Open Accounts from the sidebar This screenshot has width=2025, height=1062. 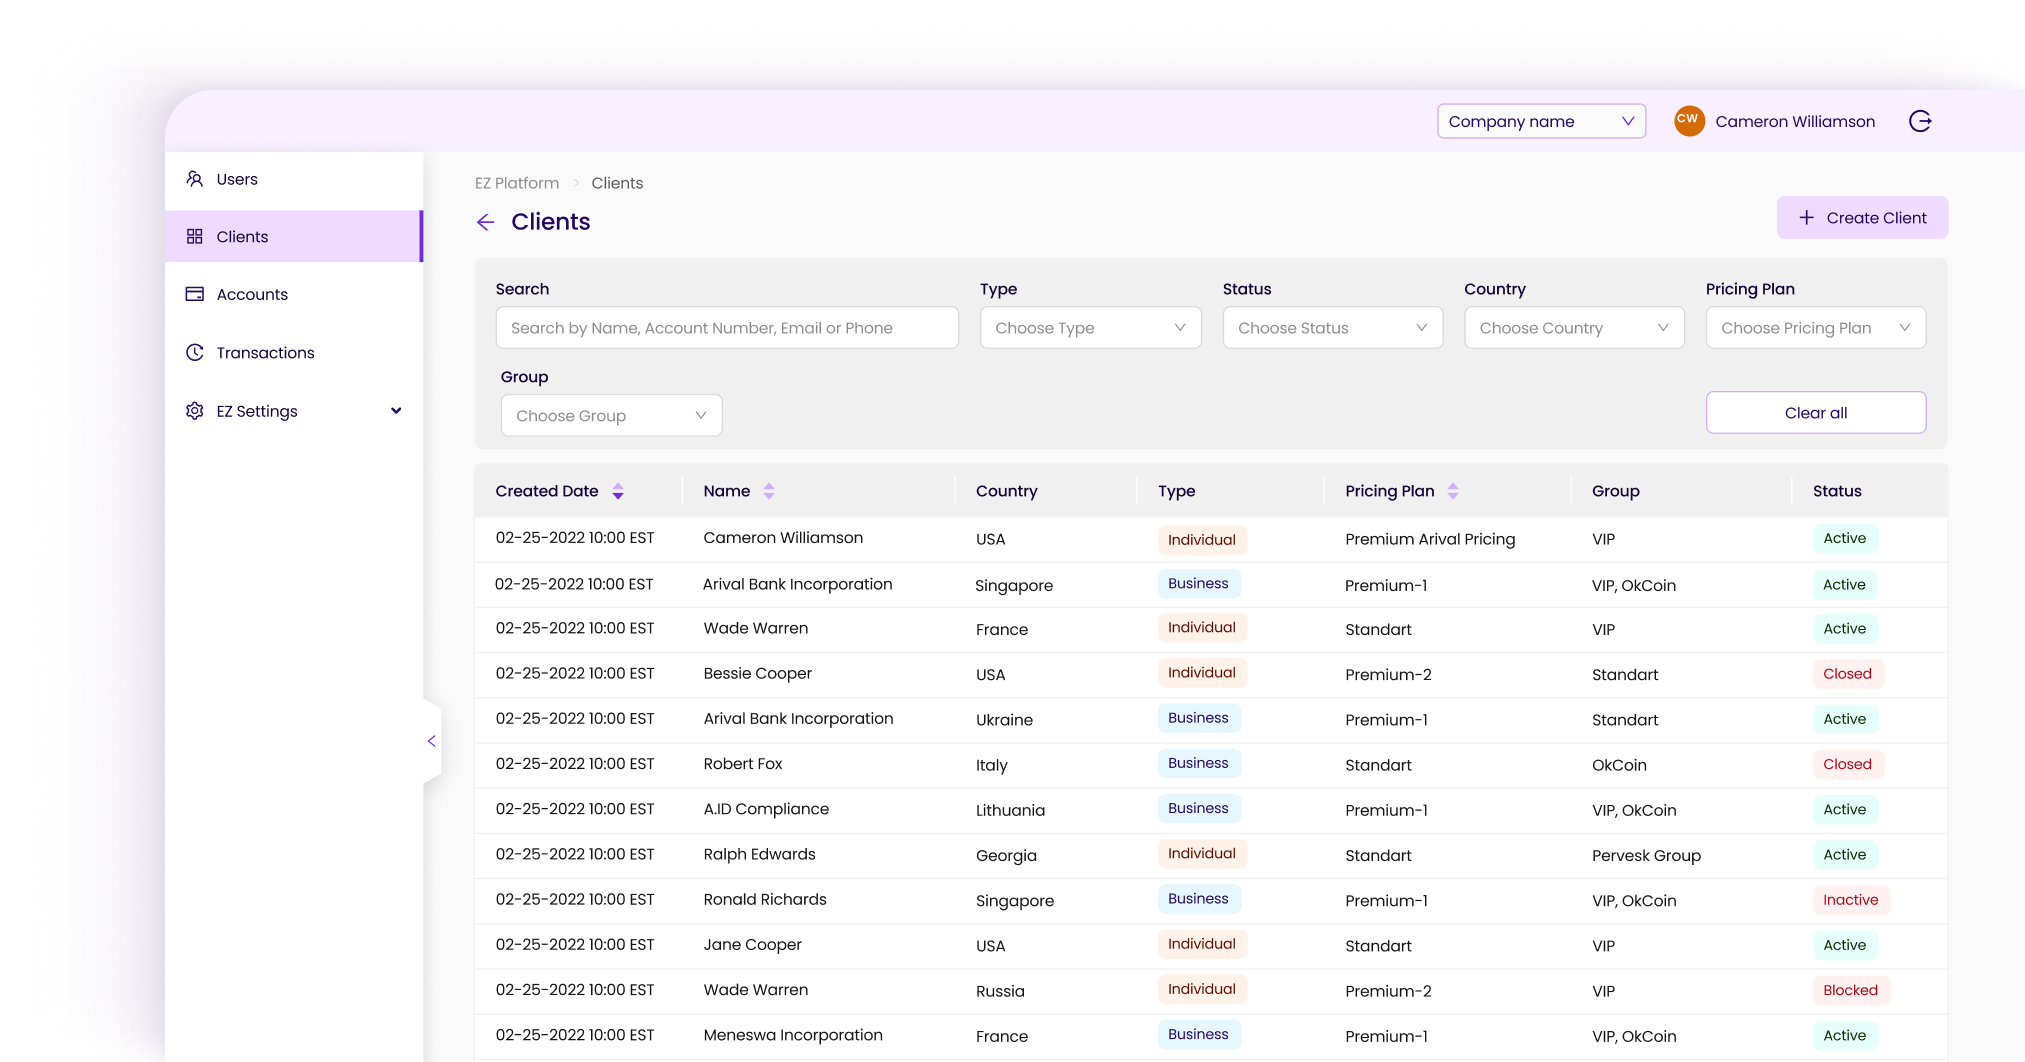294,294
